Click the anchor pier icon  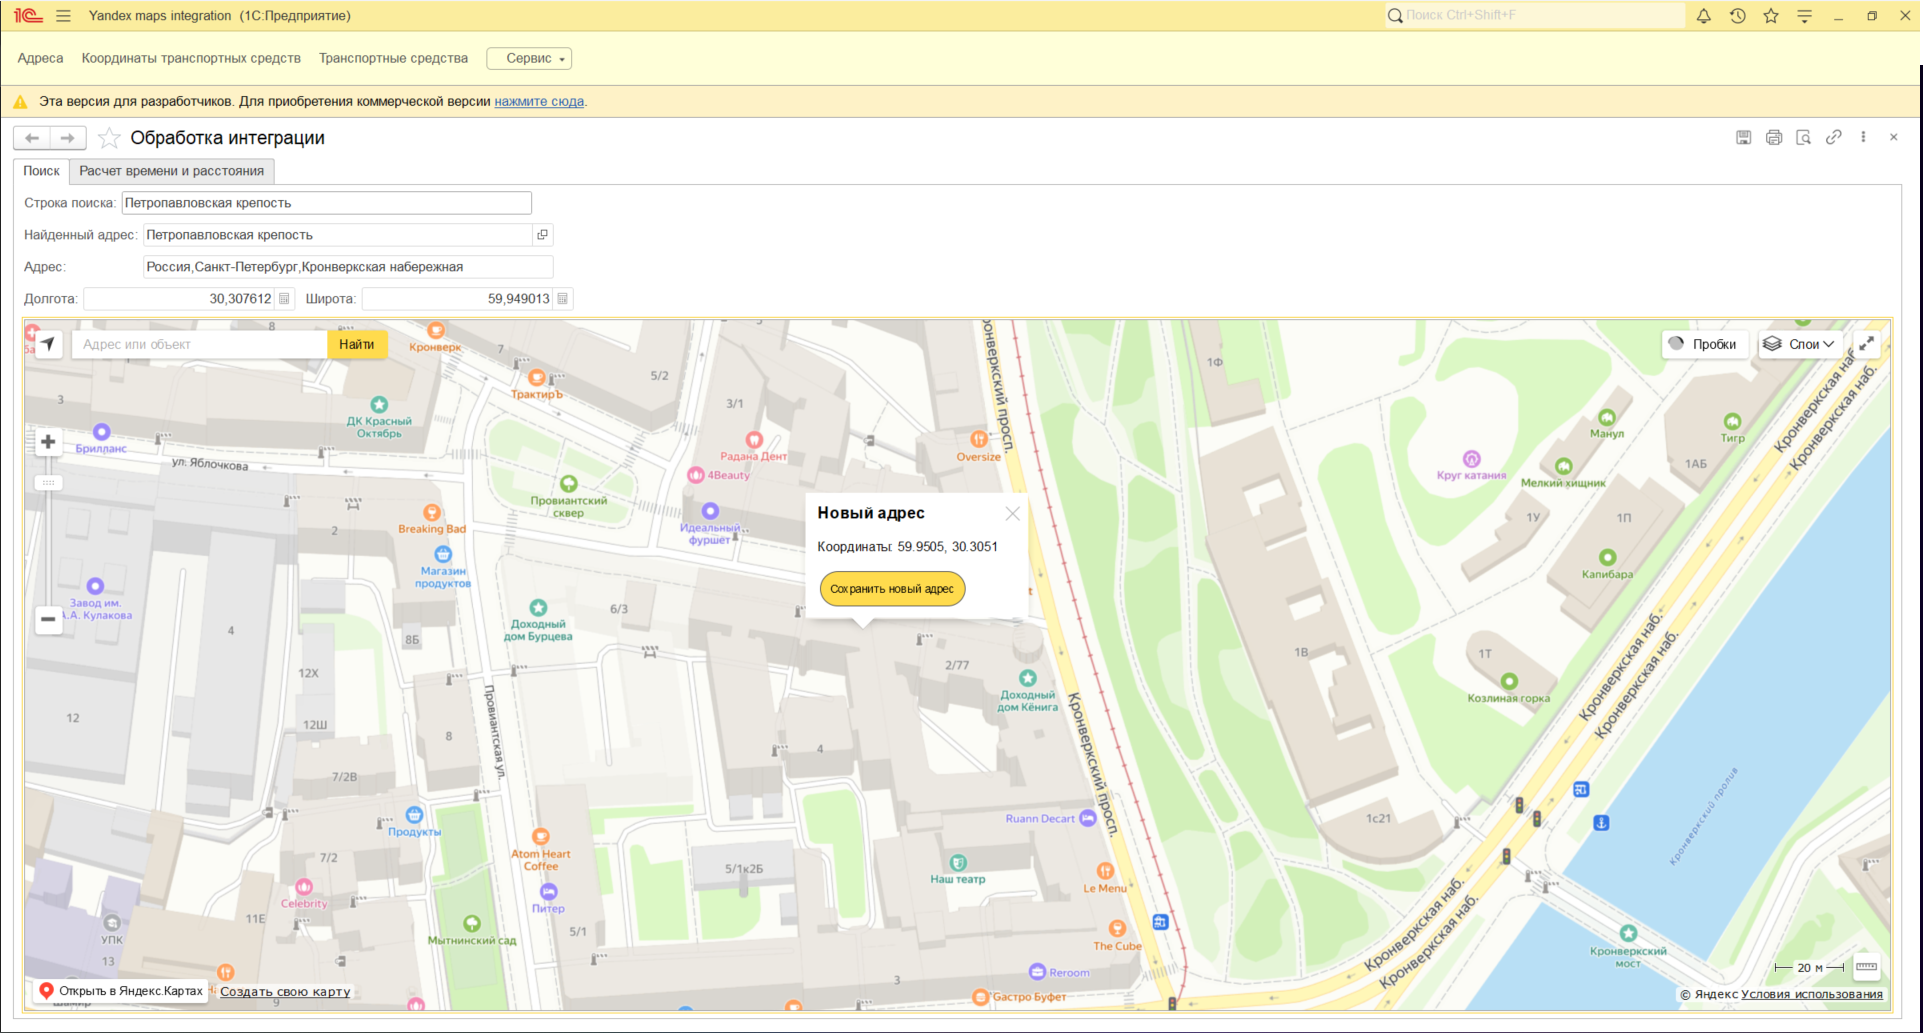[1601, 822]
